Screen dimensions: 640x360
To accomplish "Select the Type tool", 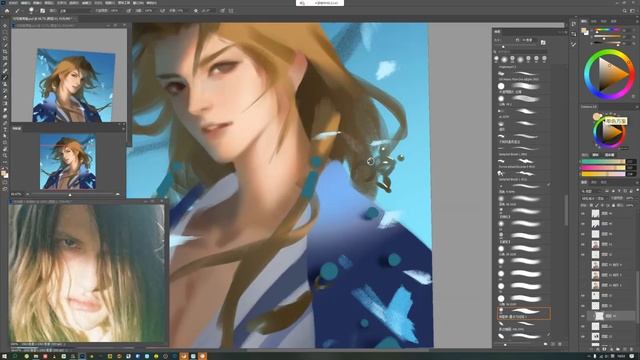I will [5, 130].
